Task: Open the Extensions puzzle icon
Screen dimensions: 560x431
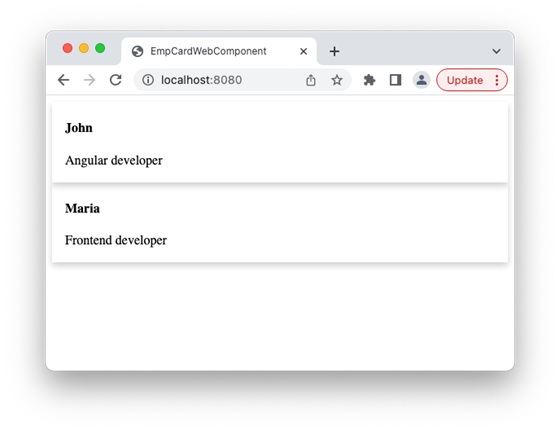Action: 369,80
